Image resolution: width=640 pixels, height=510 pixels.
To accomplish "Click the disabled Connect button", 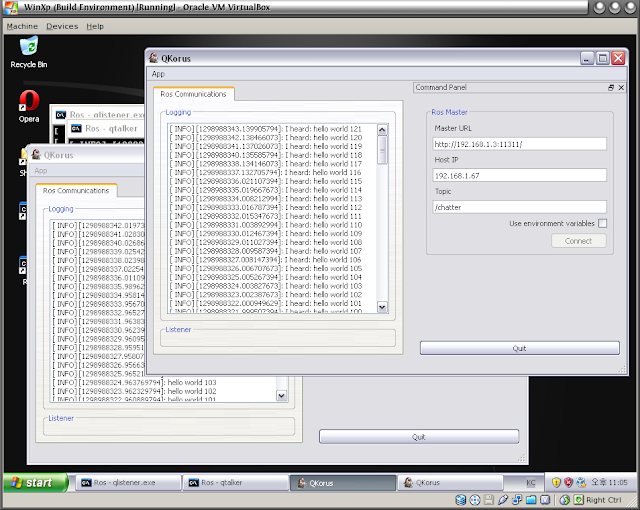I will (579, 241).
